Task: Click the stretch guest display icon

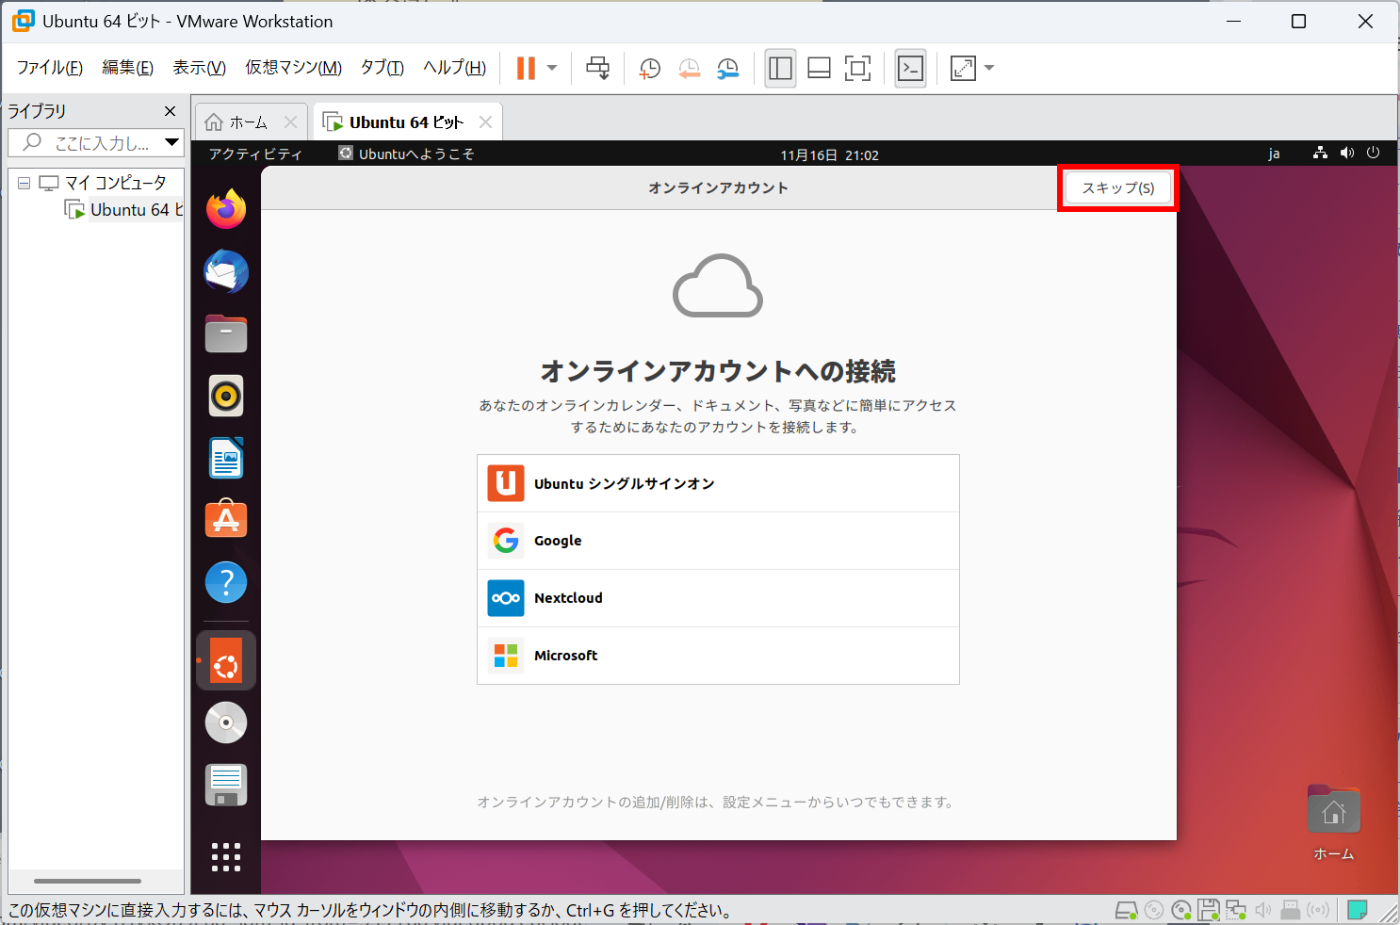Action: coord(963,68)
